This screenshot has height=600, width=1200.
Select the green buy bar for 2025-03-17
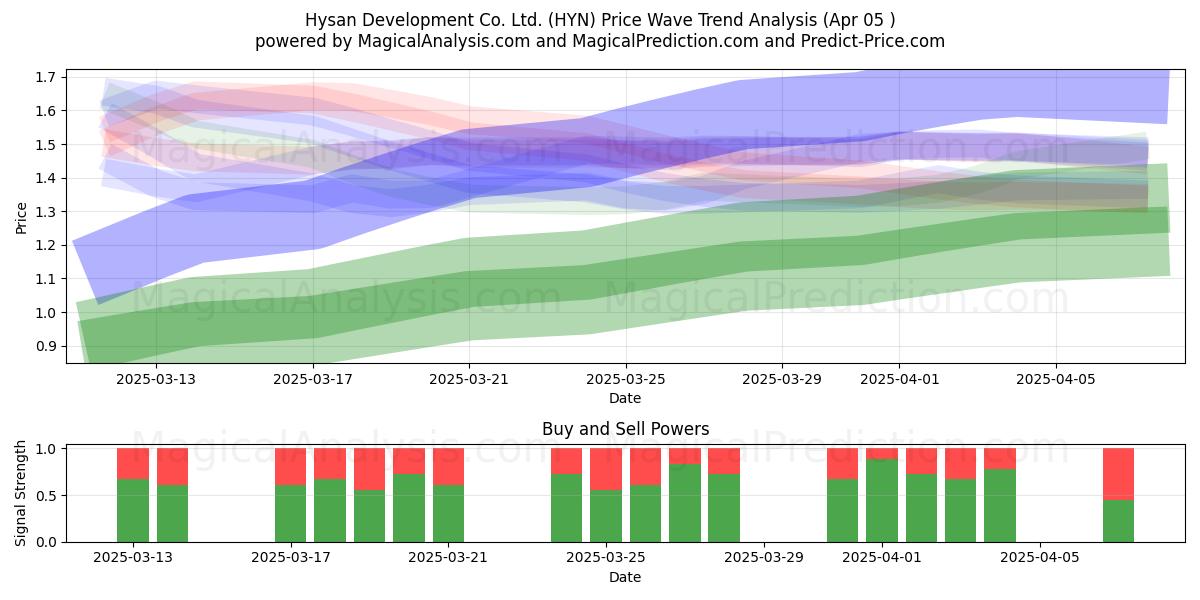(290, 513)
